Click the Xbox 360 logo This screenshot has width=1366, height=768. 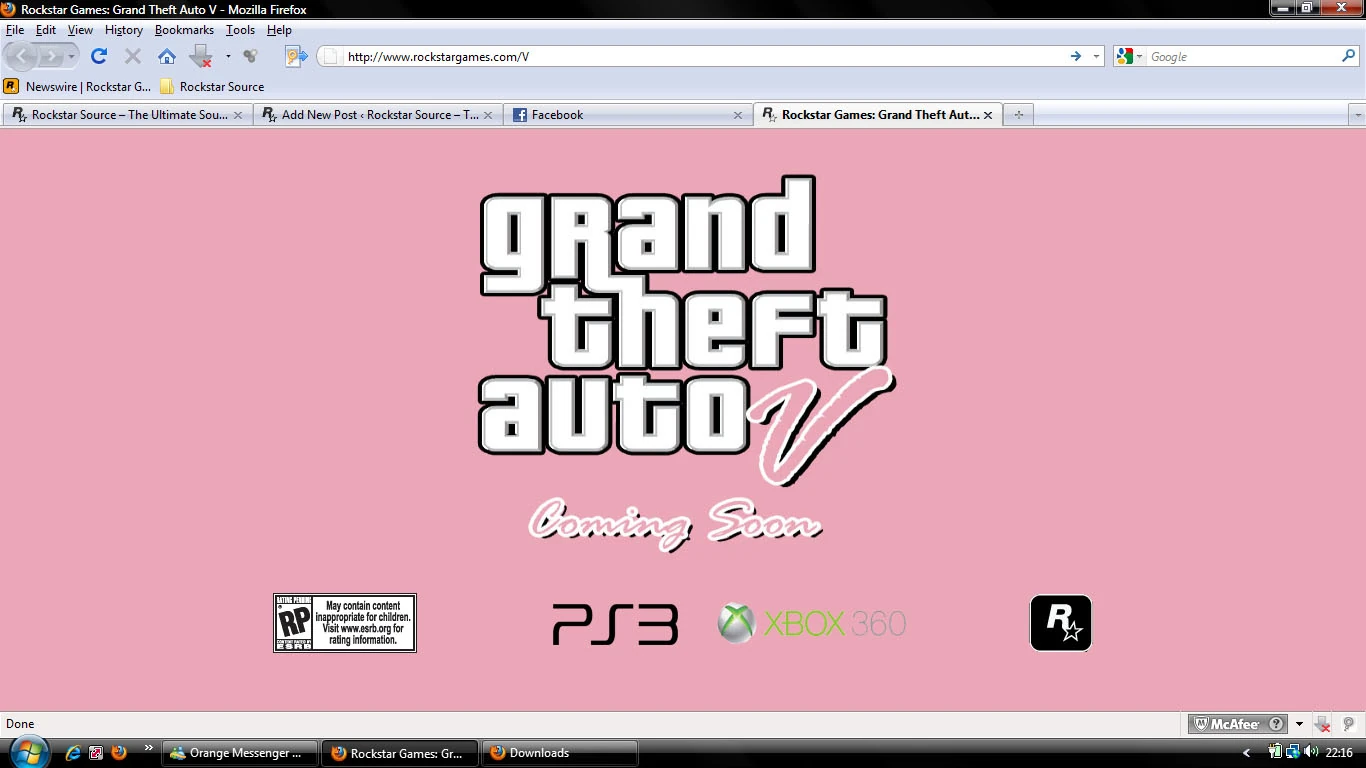pos(811,623)
